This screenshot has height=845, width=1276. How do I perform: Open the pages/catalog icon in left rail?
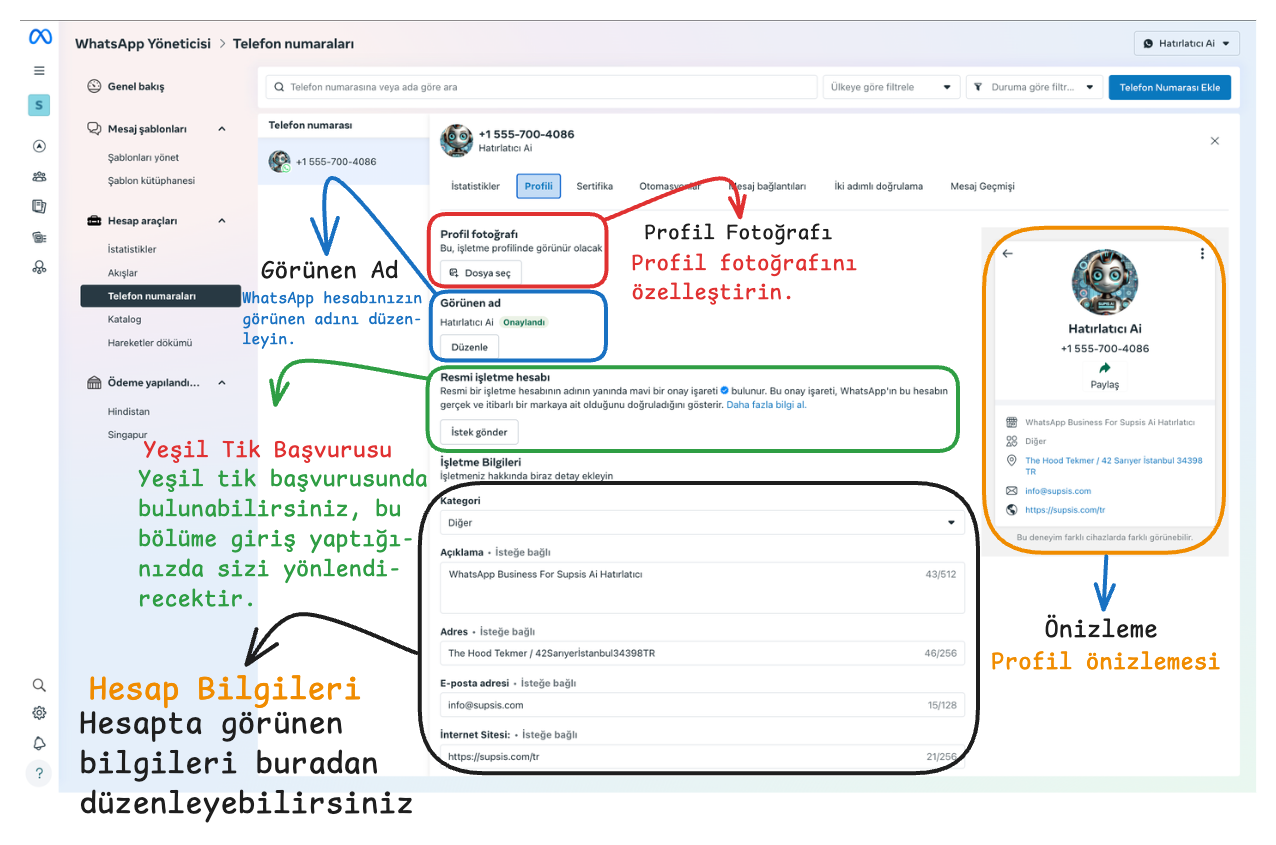point(39,207)
